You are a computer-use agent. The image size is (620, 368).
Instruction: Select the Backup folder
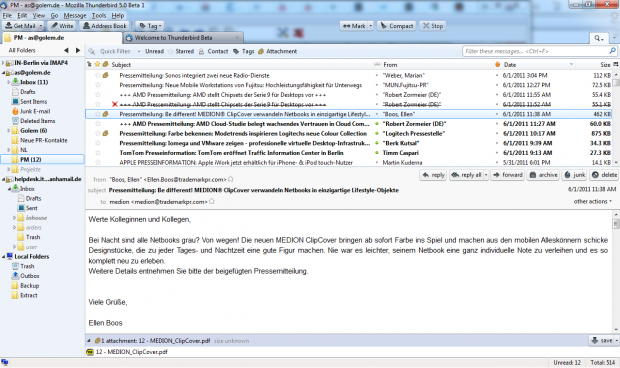(x=30, y=285)
